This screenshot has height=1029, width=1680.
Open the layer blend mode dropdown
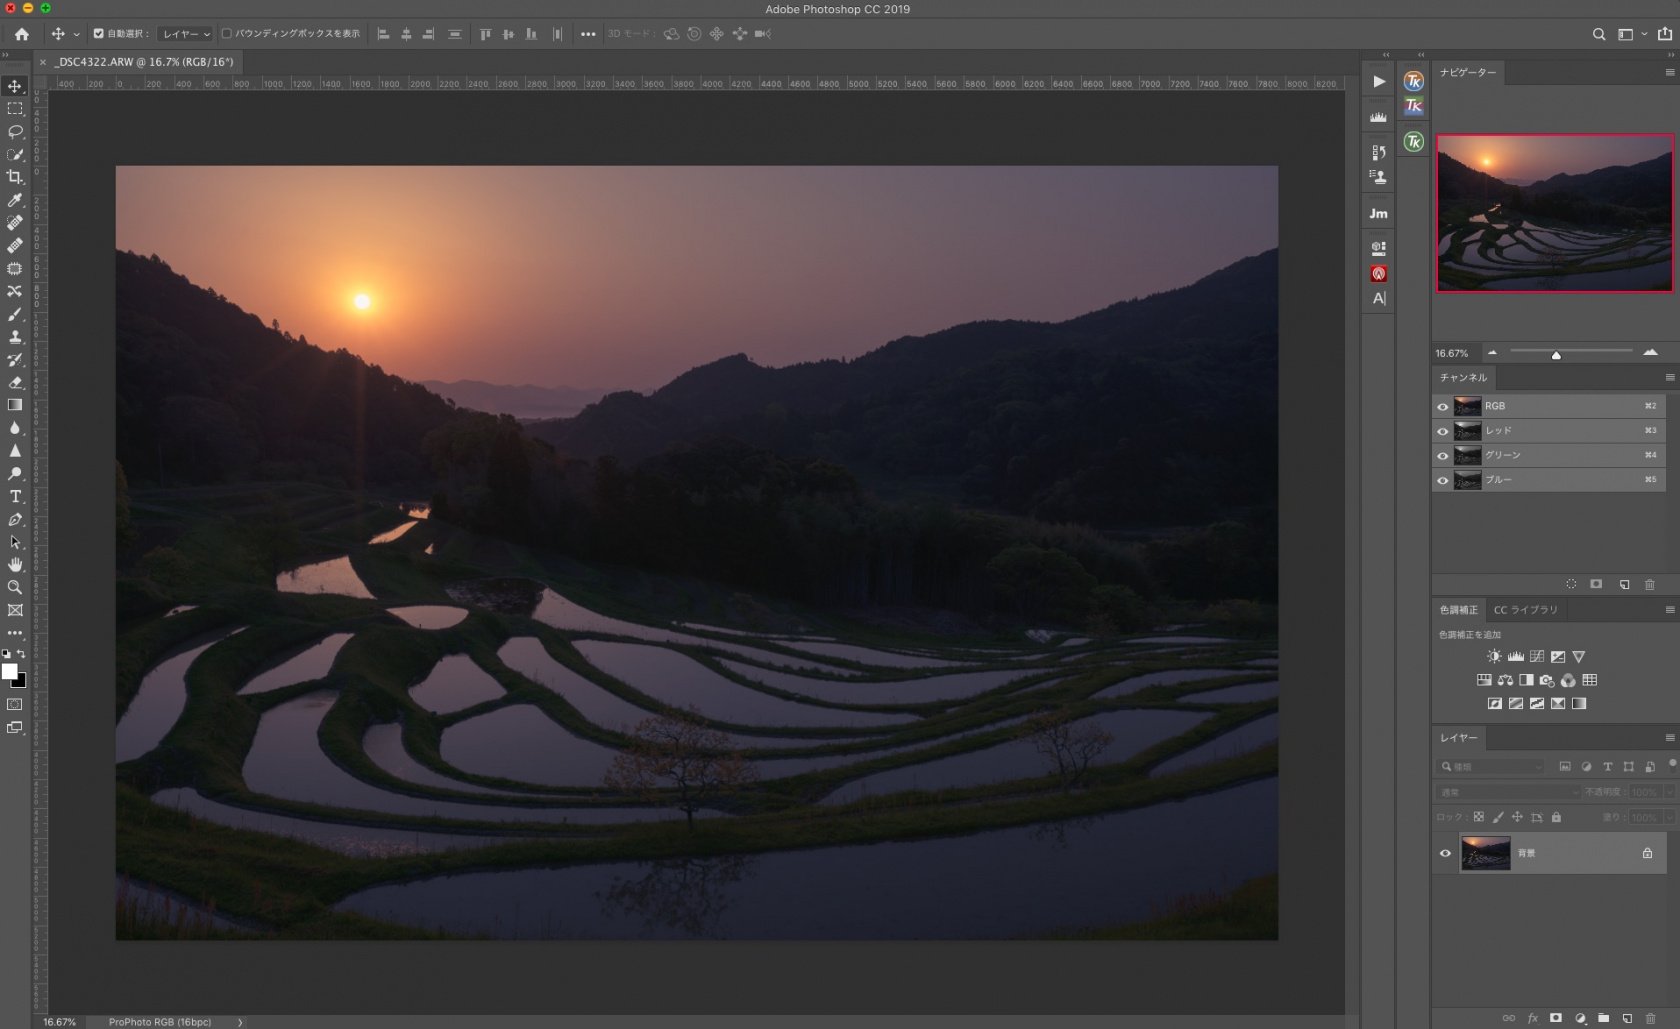[x=1509, y=792]
